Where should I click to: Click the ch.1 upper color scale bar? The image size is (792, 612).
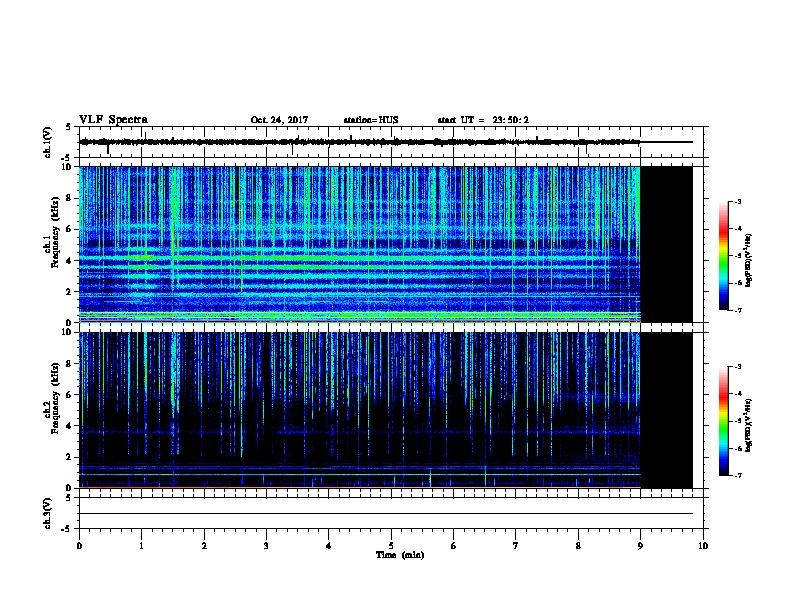(x=724, y=256)
